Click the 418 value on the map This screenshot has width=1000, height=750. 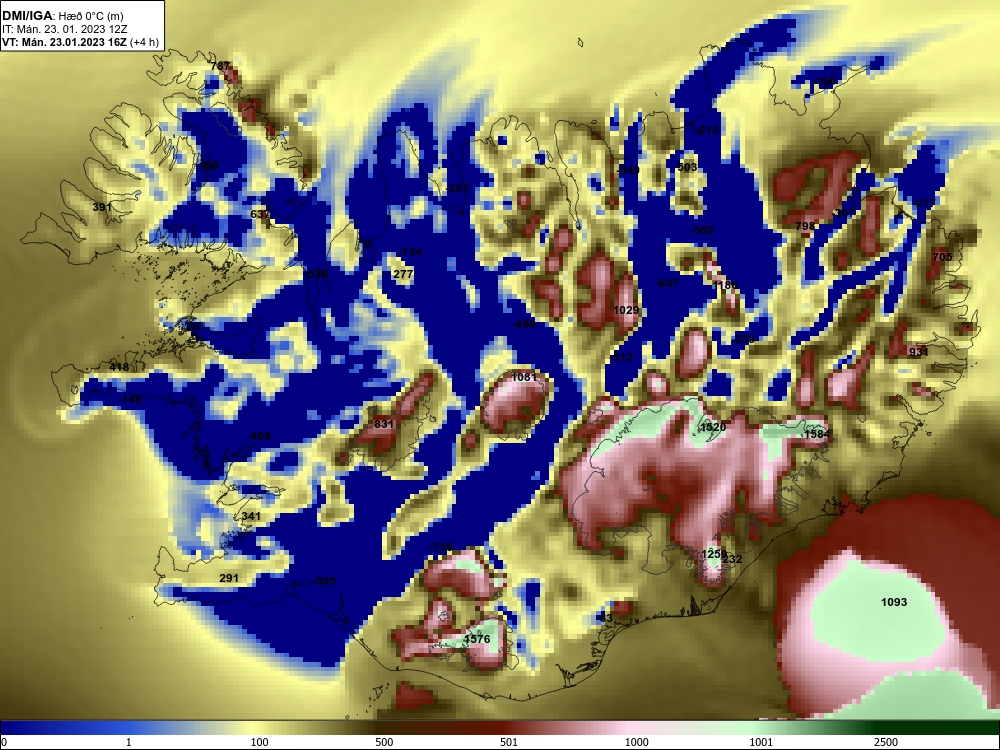[x=119, y=367]
